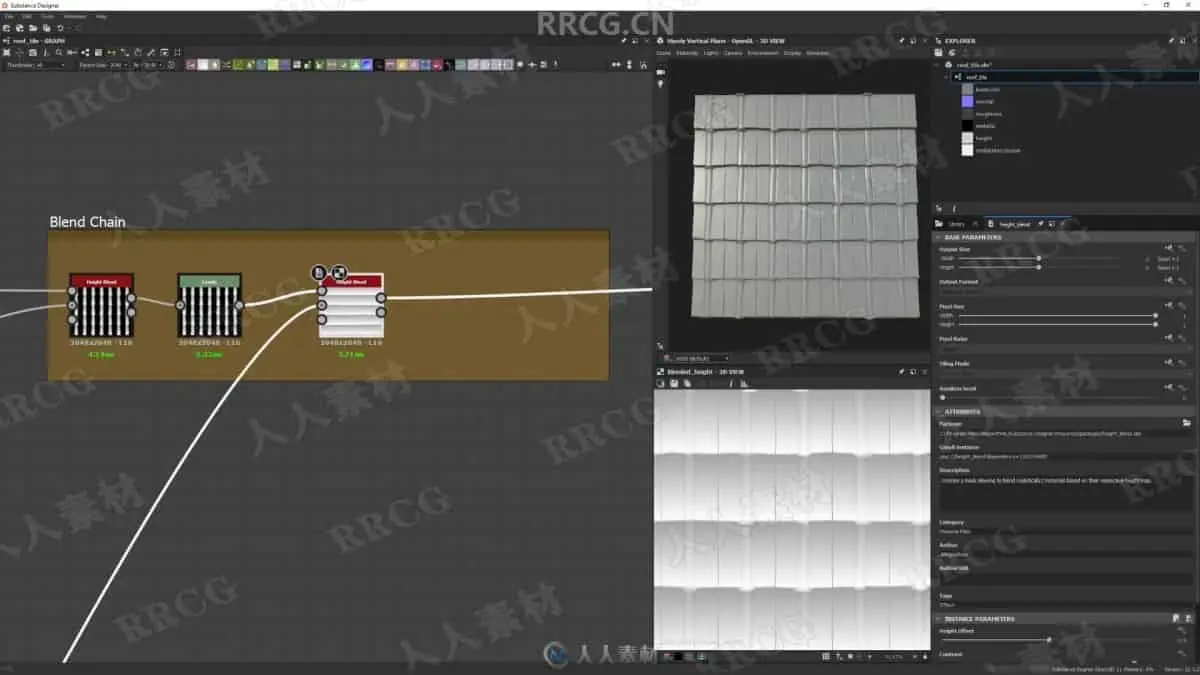Select the basecolor output in Explorer
Screen dimensions: 1200x675
coord(987,89)
